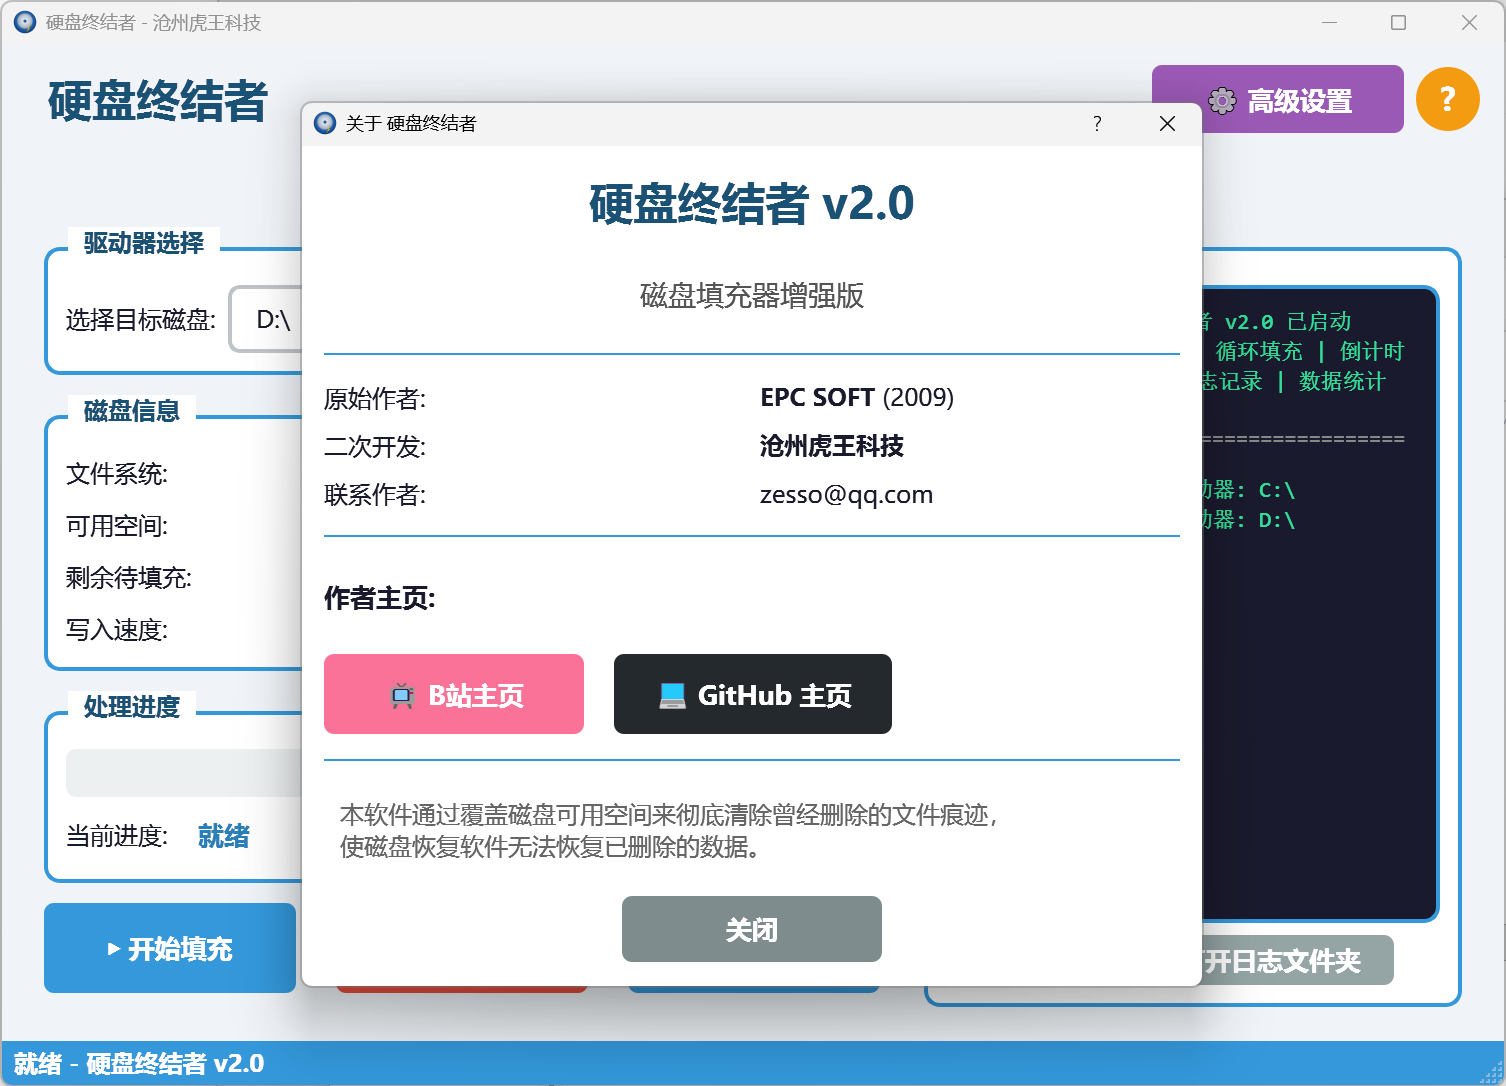Click the TV icon on B站主页 button

[401, 694]
